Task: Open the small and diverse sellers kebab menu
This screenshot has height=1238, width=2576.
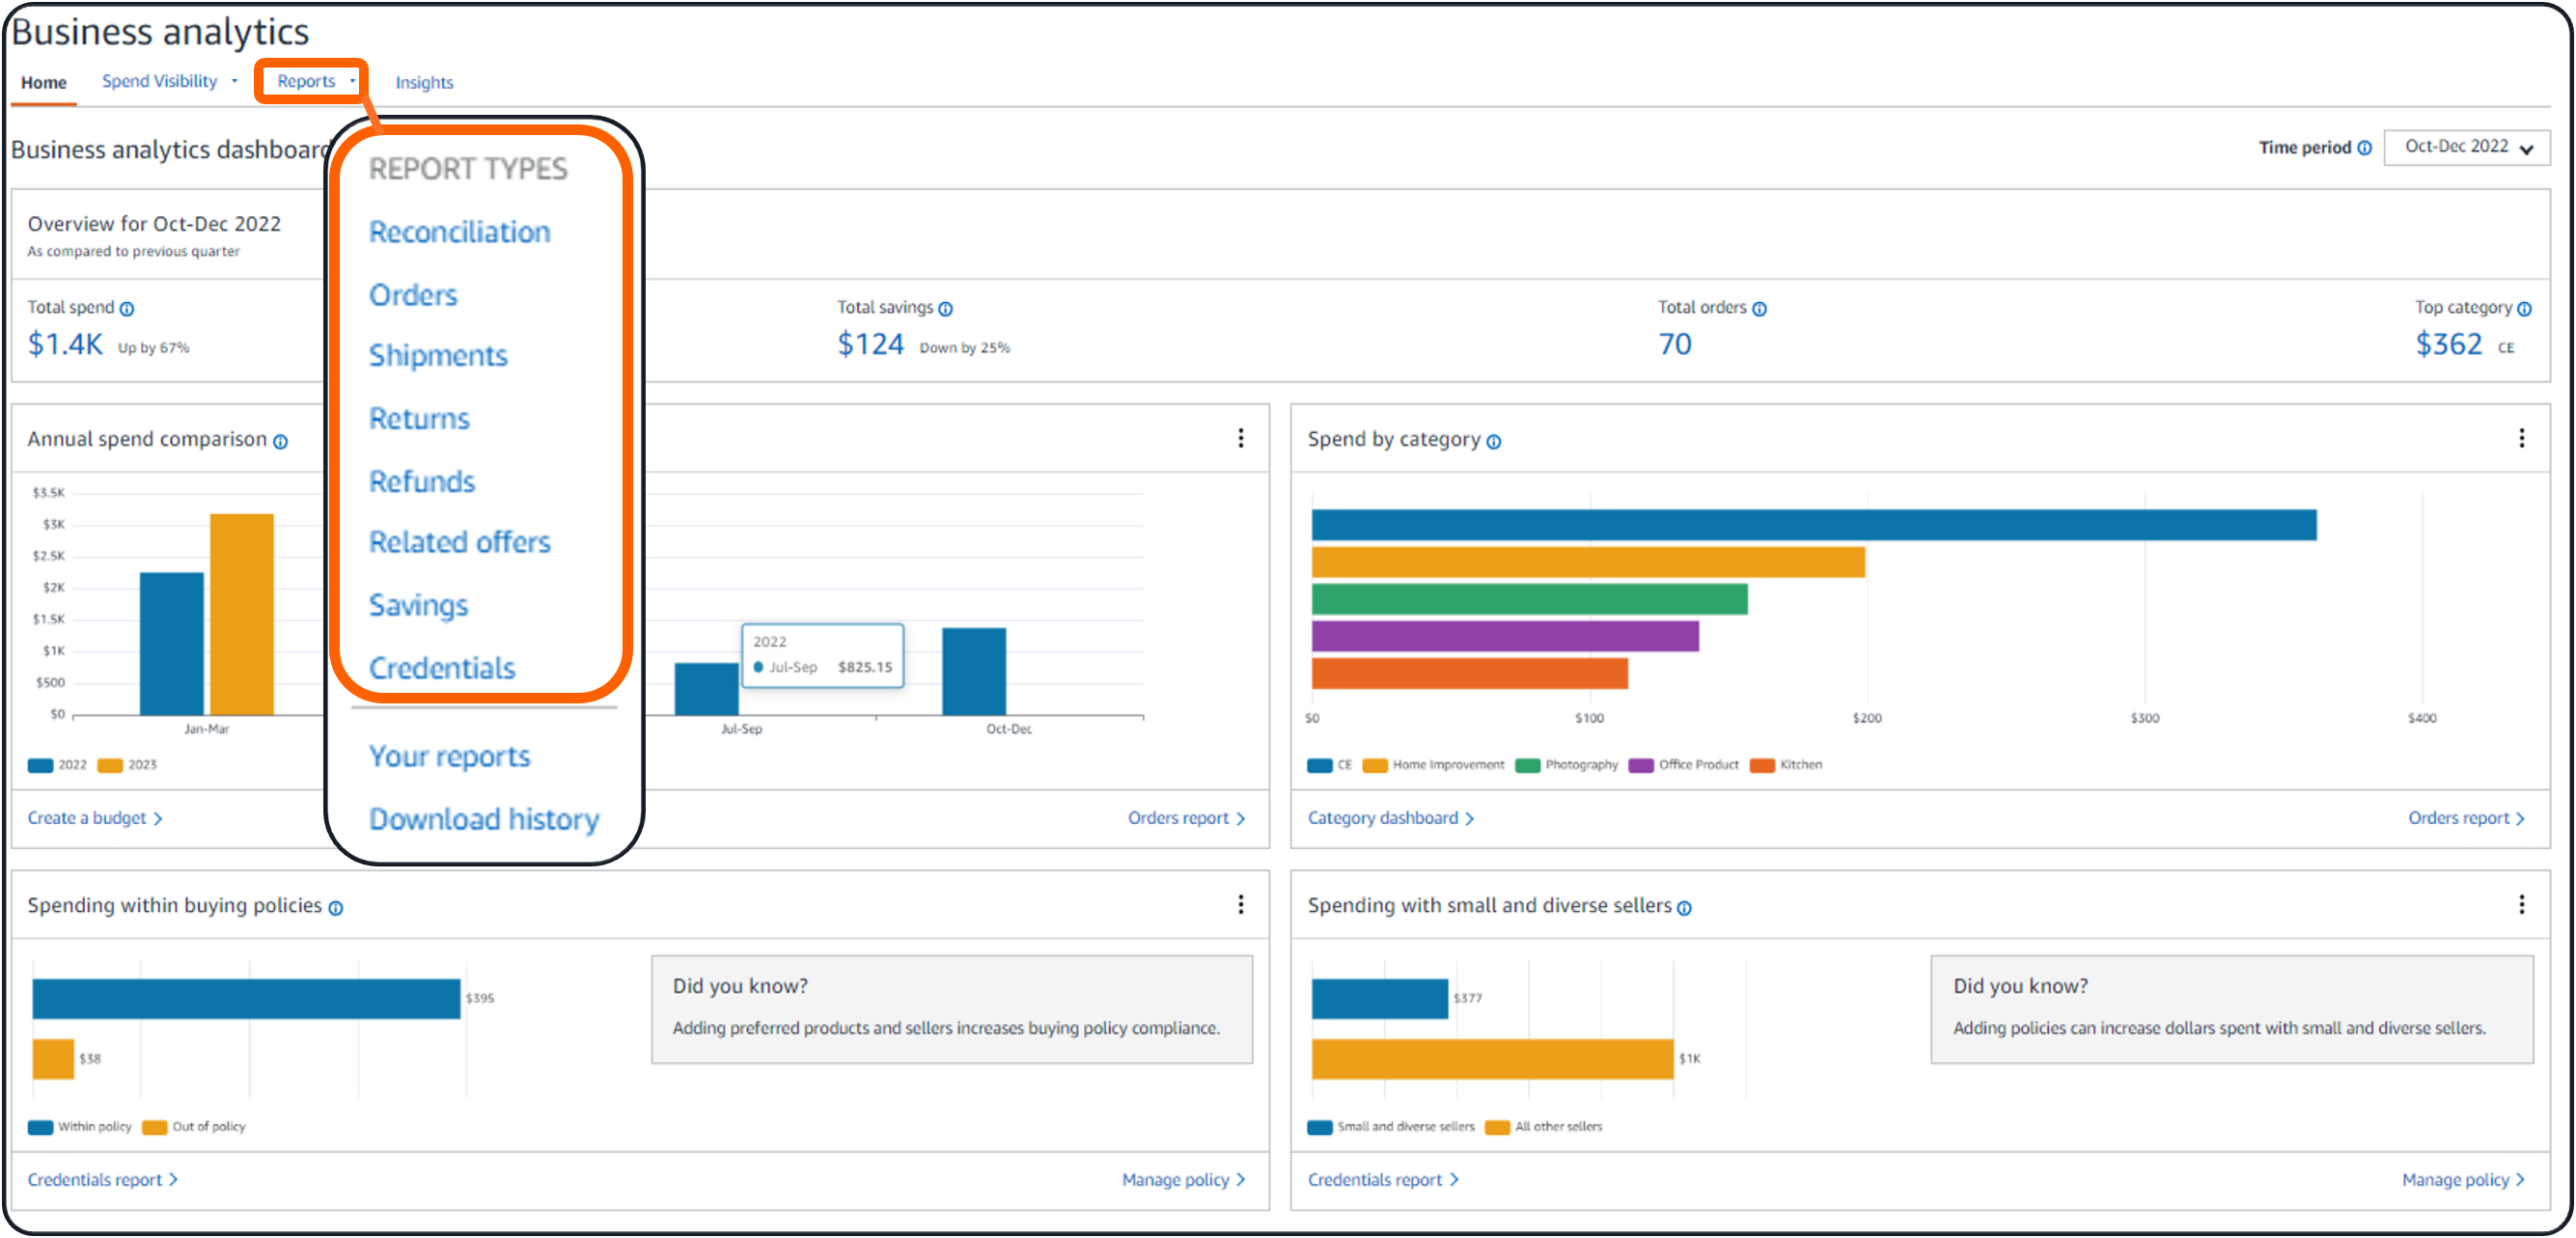Action: pyautogui.click(x=2521, y=905)
